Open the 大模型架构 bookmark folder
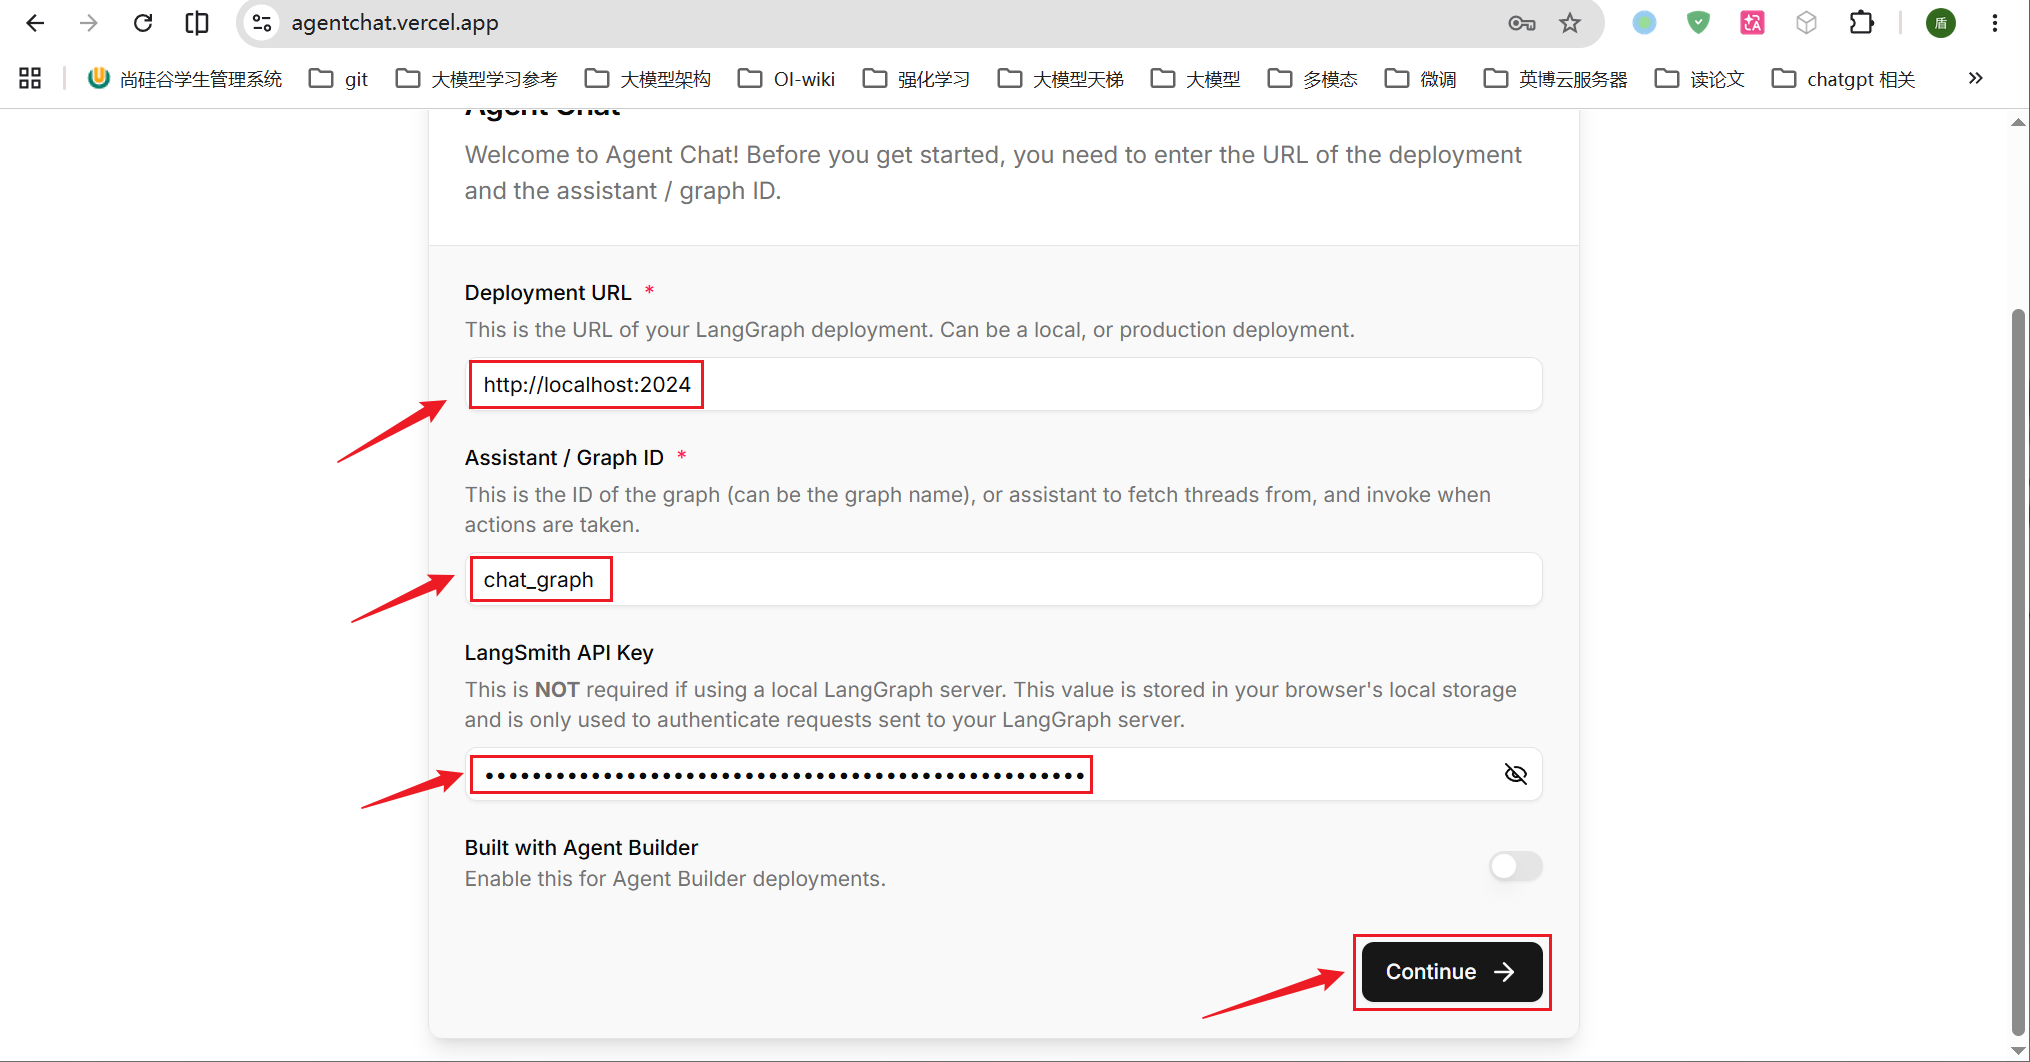Viewport: 2030px width, 1062px height. pos(648,79)
